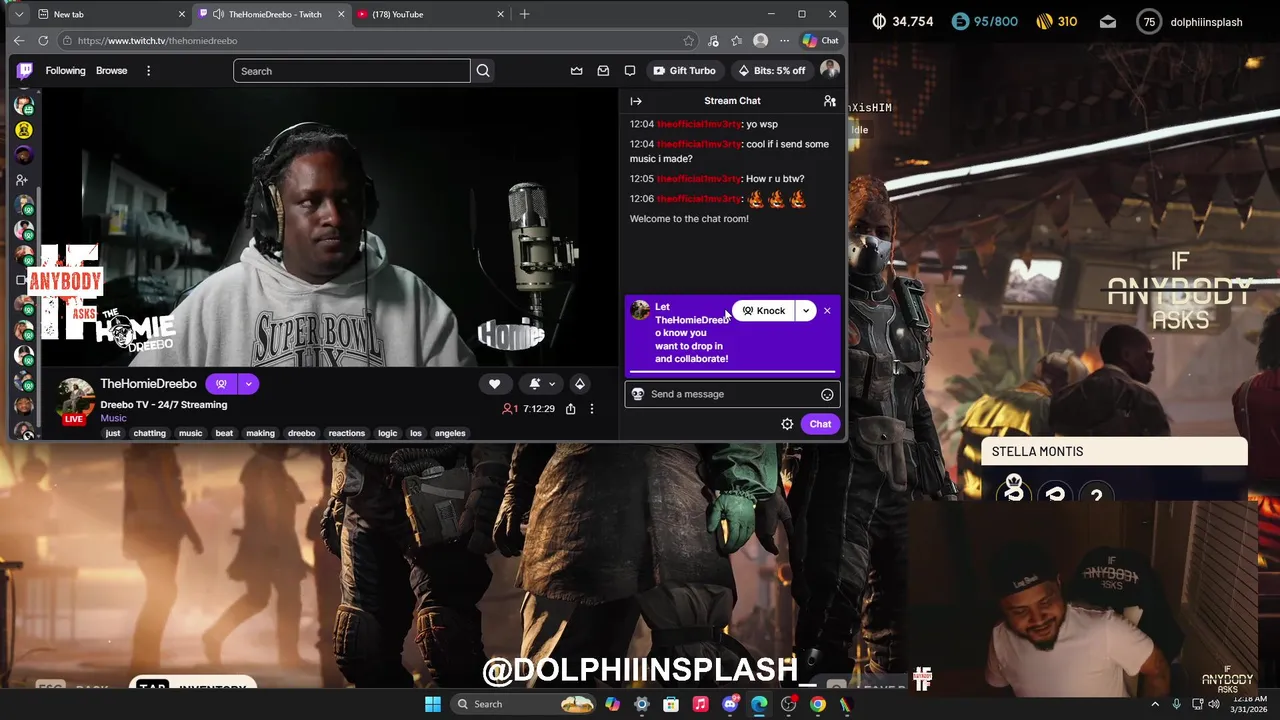Click the share stream icon
Image resolution: width=1280 pixels, height=720 pixels.
(570, 409)
